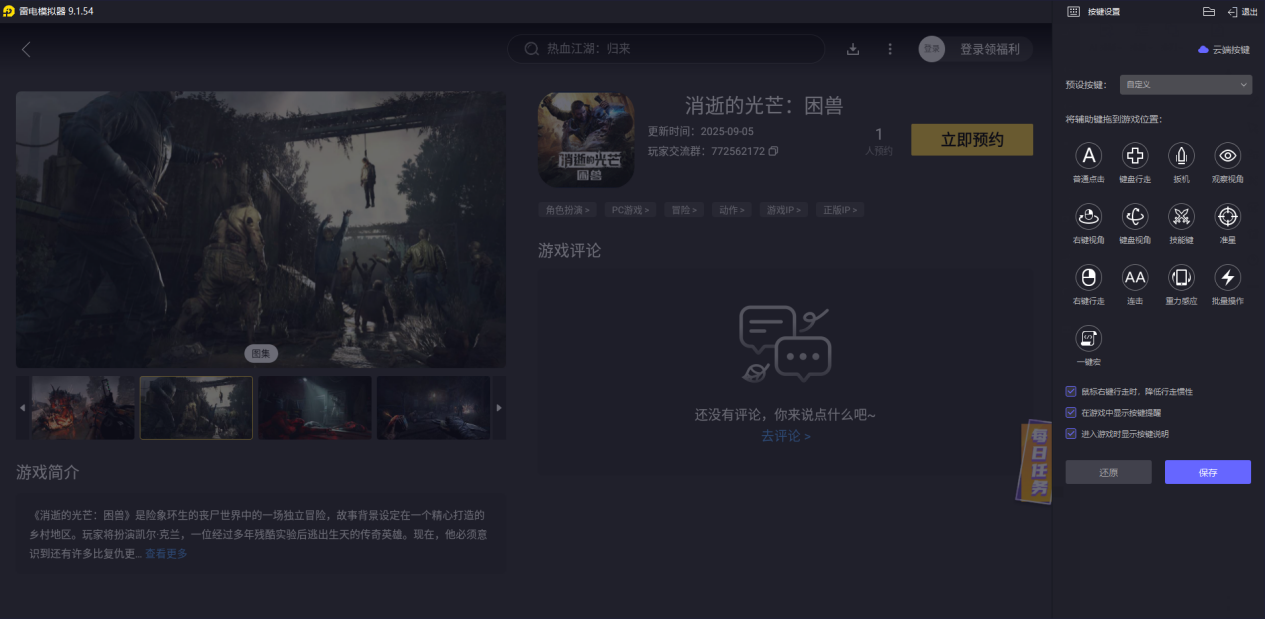The image size is (1265, 619).
Task: Click the 登录领福利 login button
Action: [x=990, y=49]
